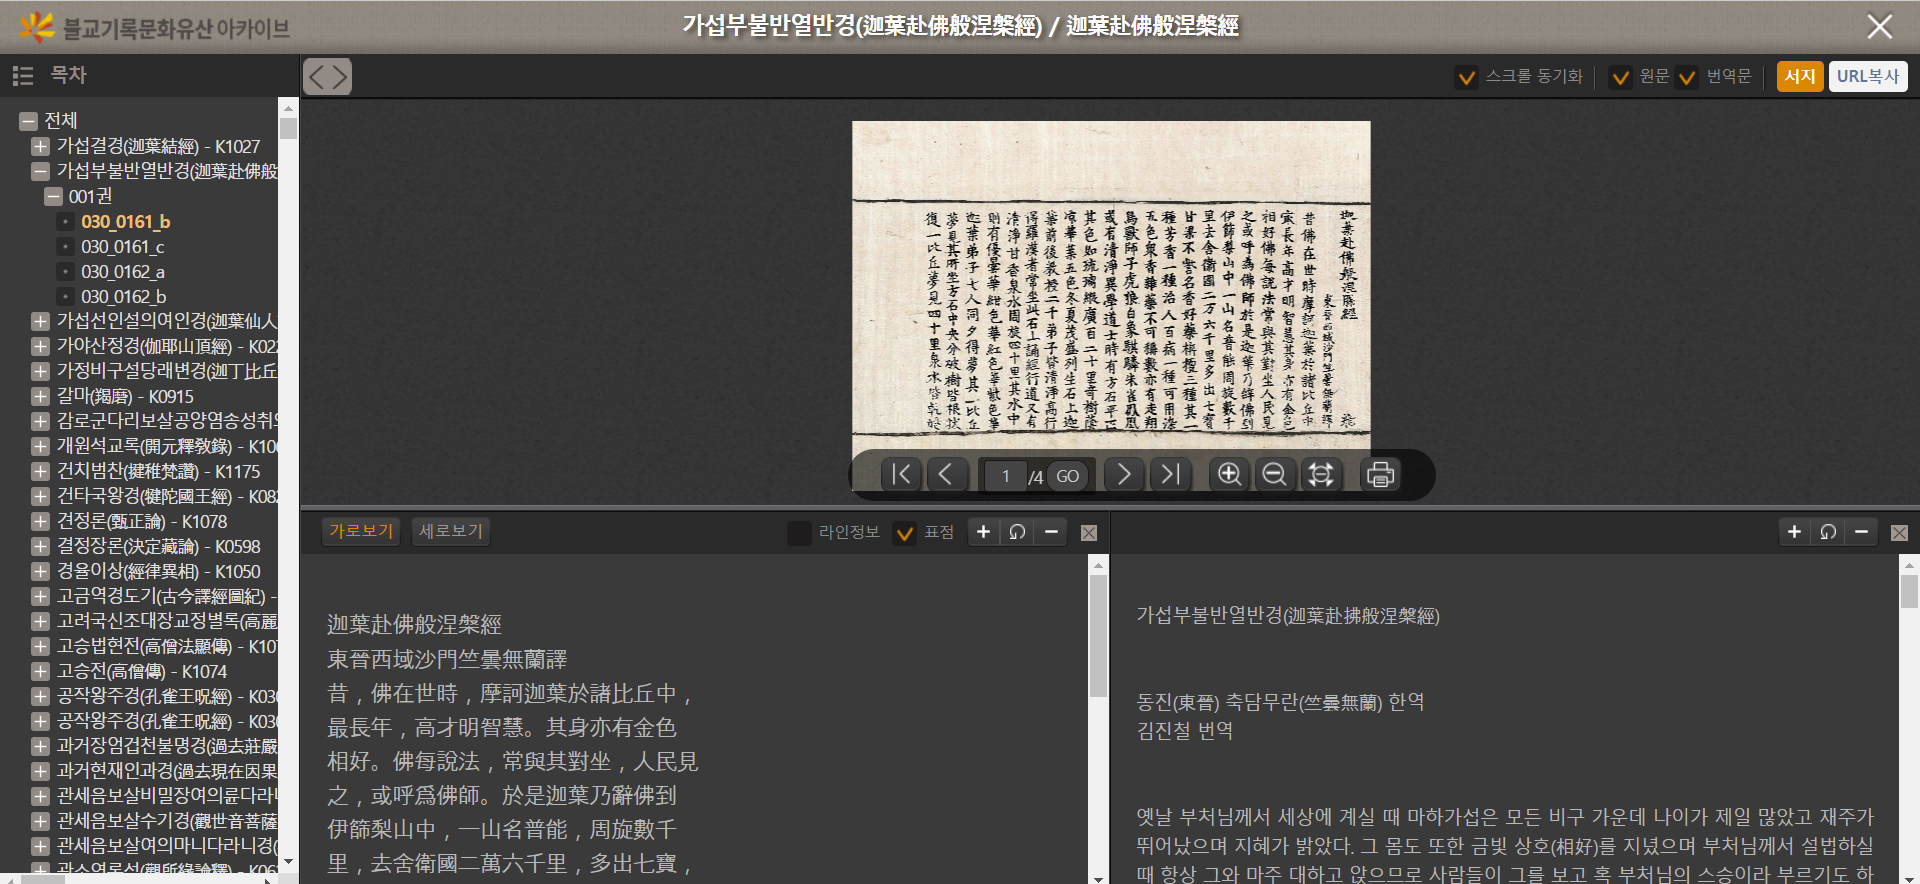
Task: Collapse the 001권 volume node
Action: point(53,197)
